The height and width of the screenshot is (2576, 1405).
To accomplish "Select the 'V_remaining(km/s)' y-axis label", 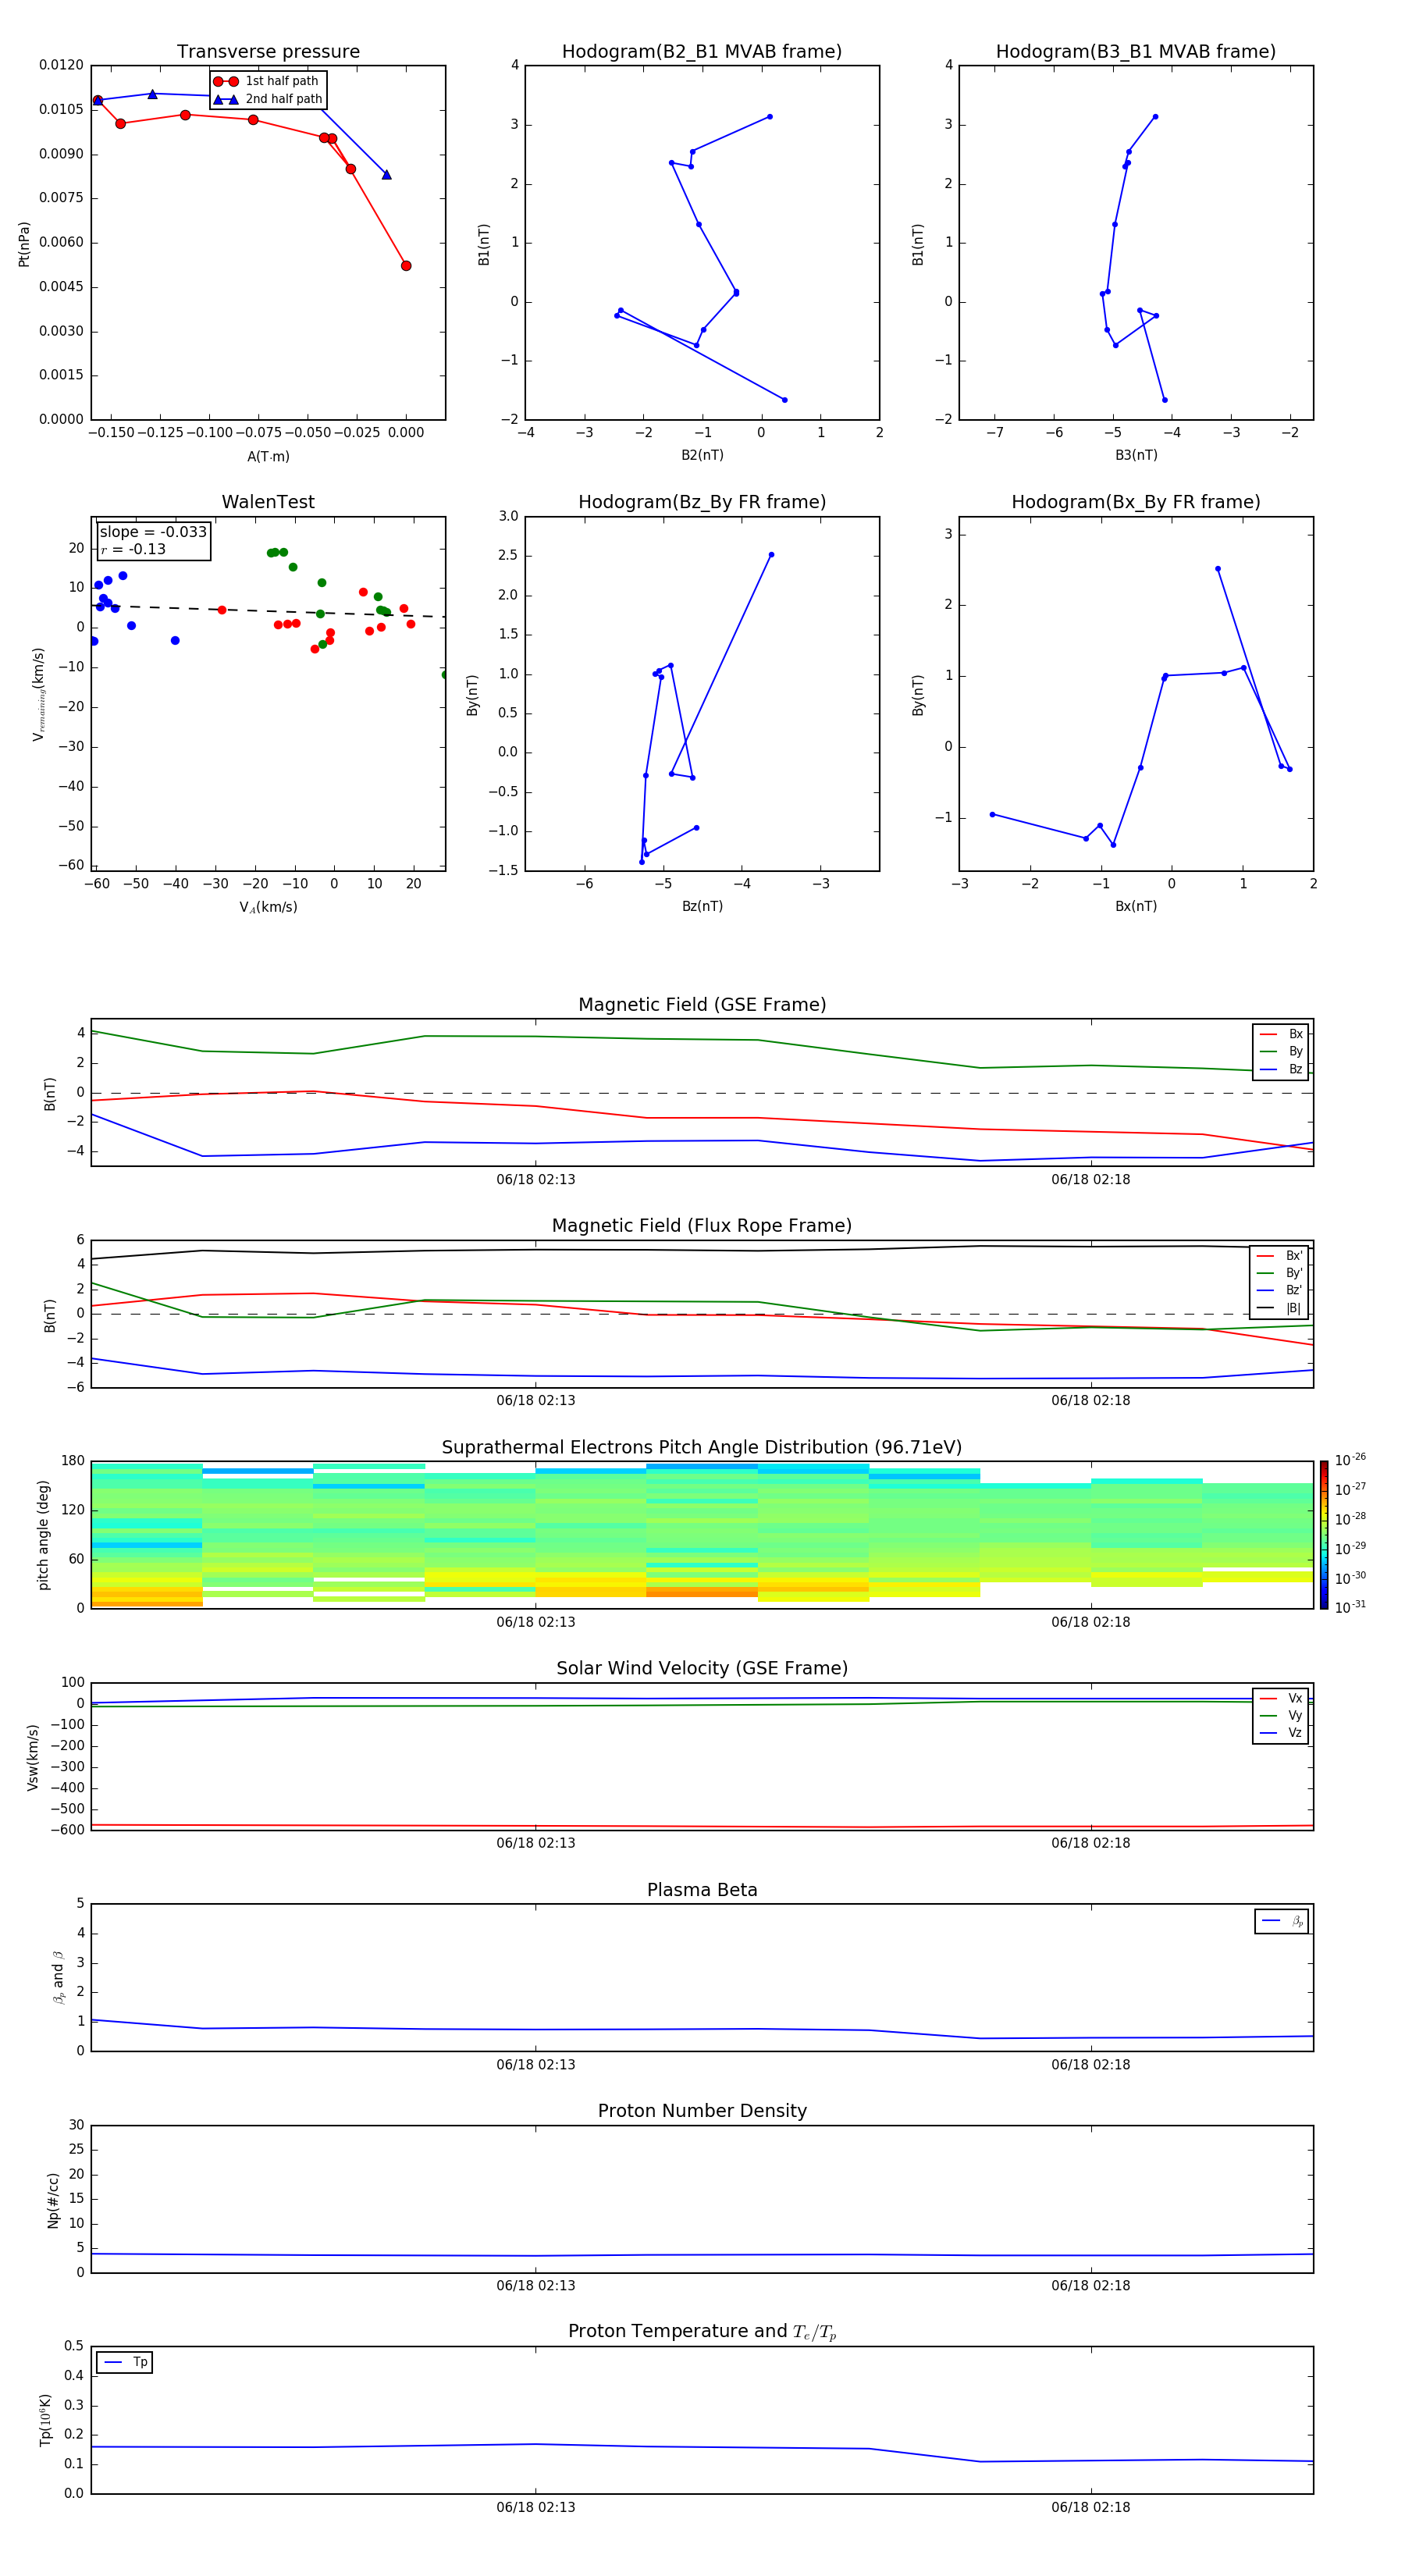I will [38, 694].
